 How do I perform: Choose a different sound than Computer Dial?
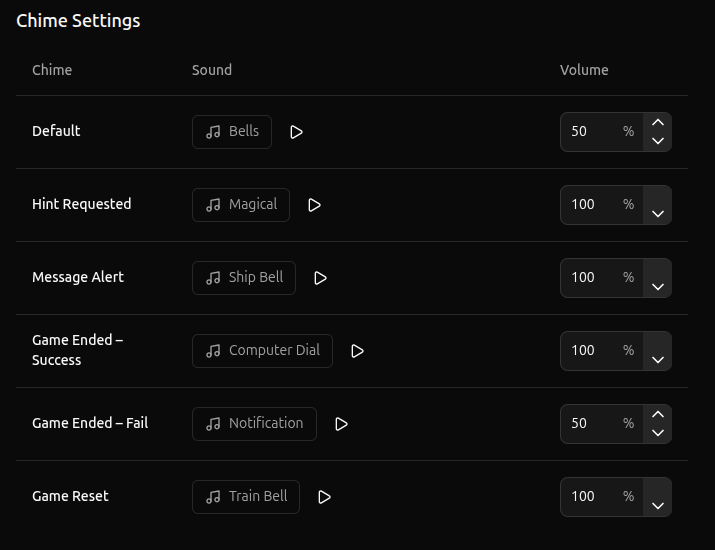pyautogui.click(x=262, y=351)
